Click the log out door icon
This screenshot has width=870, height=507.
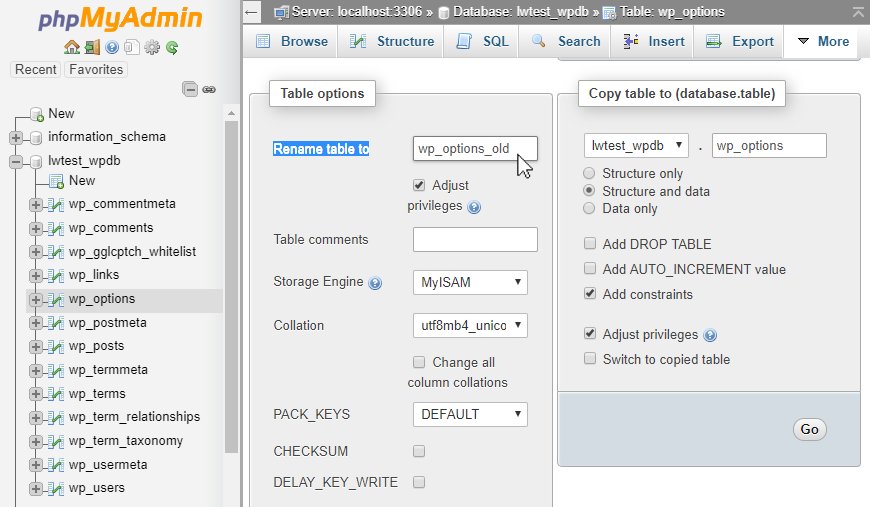tap(92, 48)
